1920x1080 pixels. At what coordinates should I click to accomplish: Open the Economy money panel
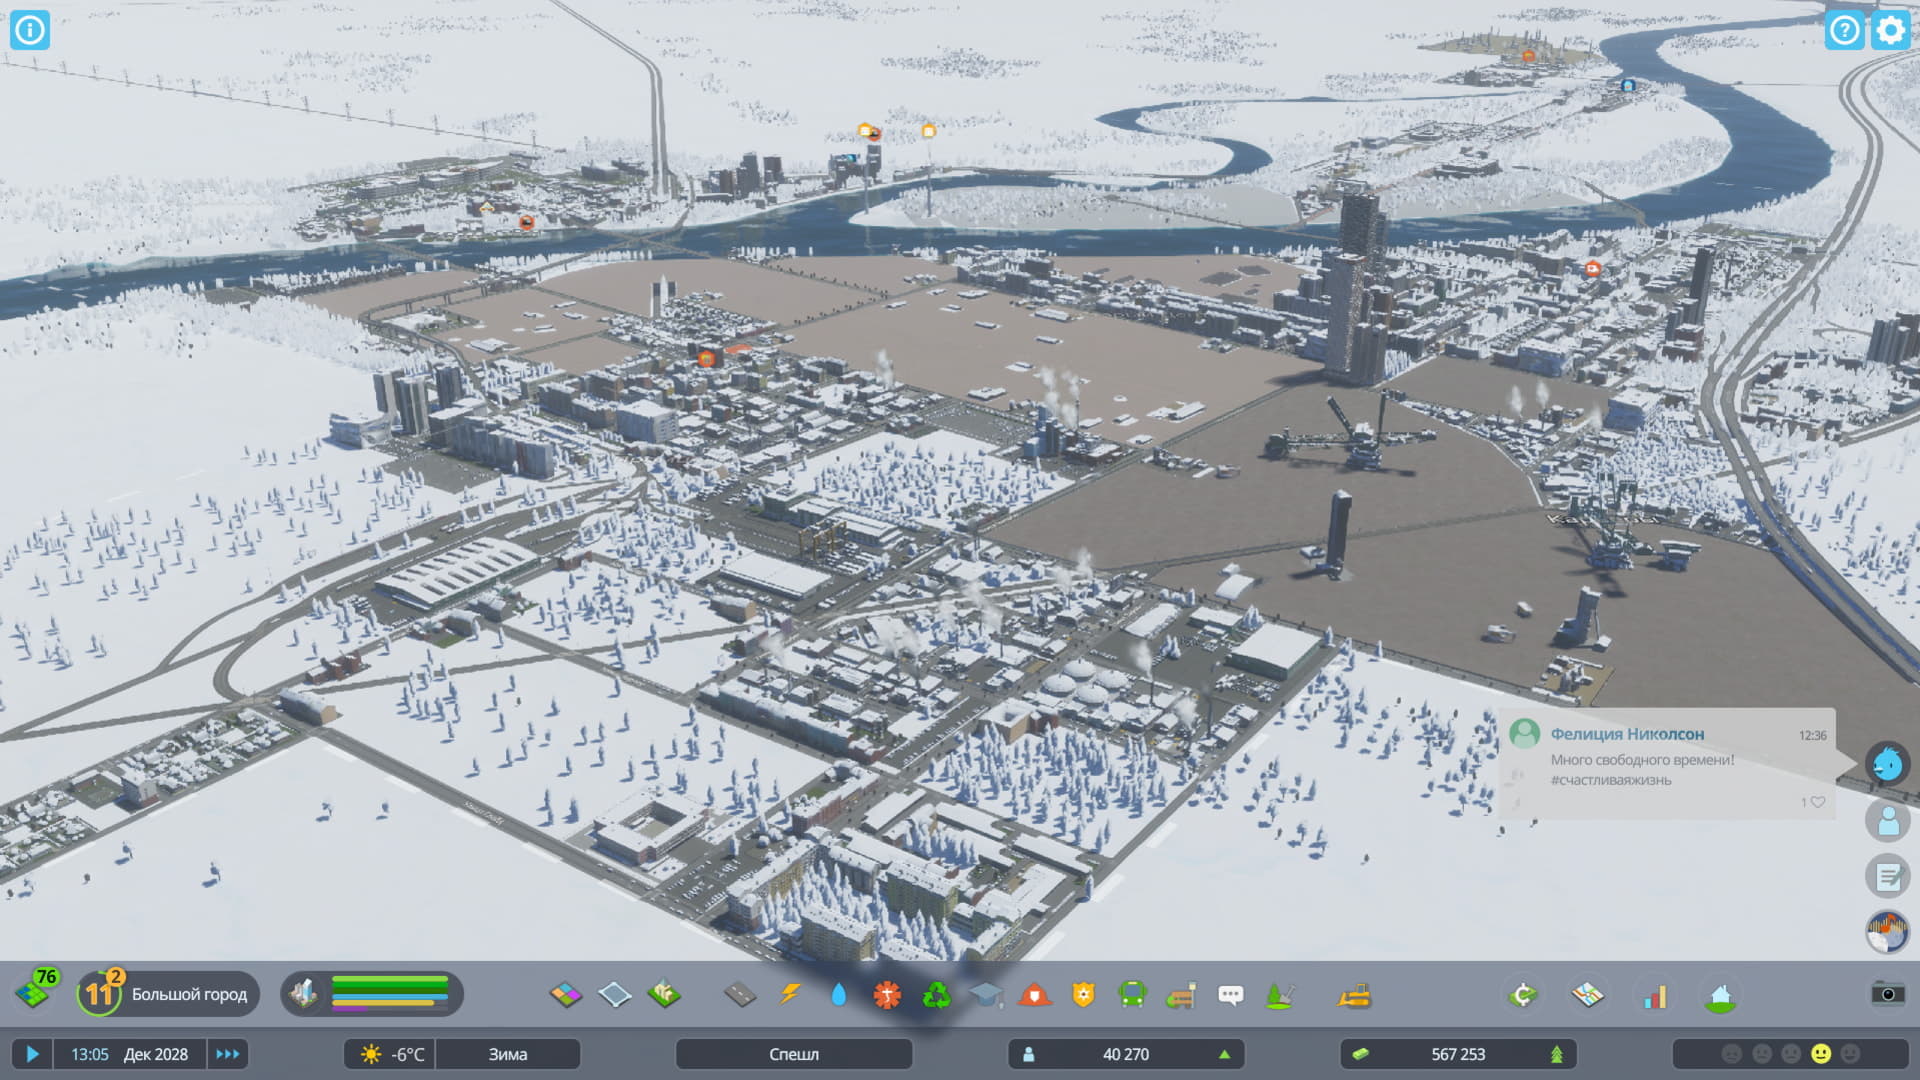1522,994
